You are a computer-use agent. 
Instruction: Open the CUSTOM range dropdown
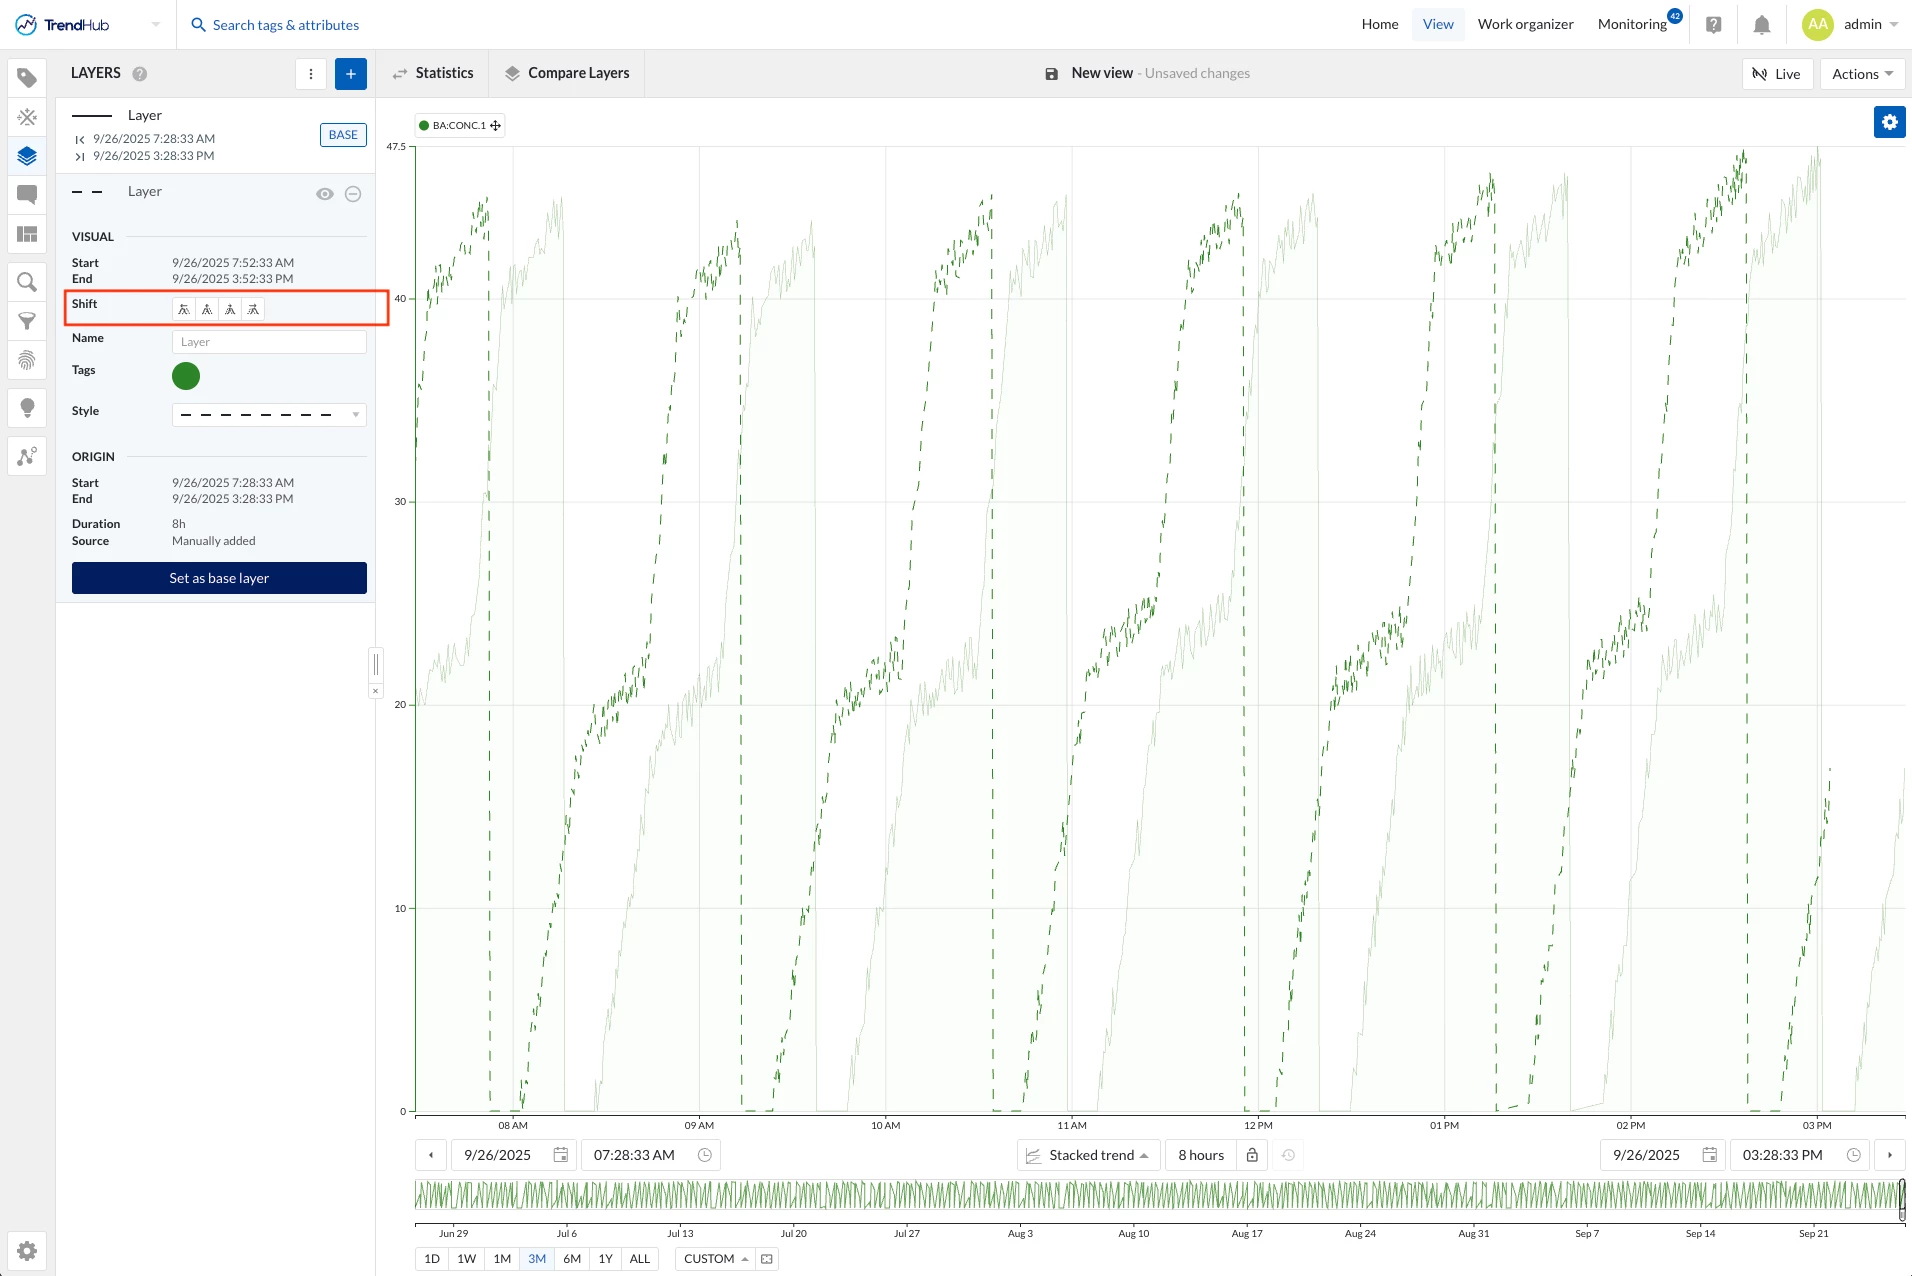point(716,1259)
